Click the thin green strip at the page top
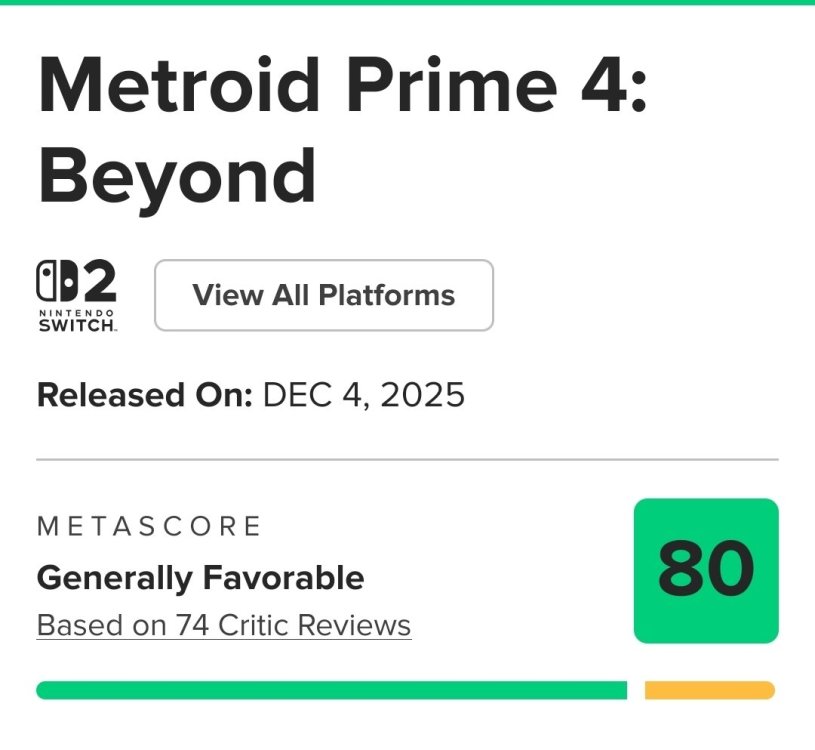 (x=407, y=2)
